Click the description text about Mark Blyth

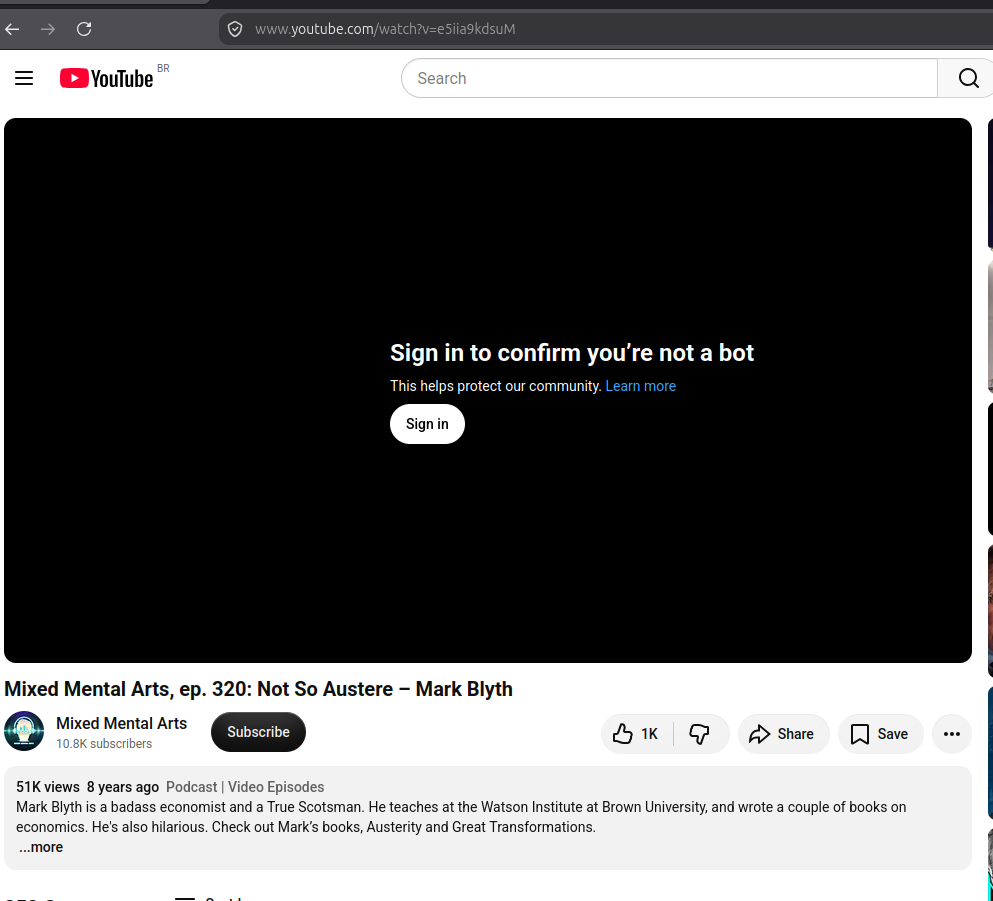pos(461,817)
